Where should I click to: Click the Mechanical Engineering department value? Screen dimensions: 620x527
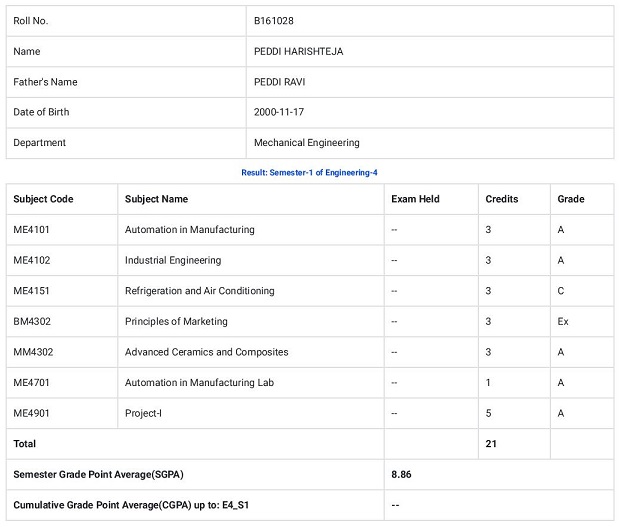pyautogui.click(x=307, y=143)
